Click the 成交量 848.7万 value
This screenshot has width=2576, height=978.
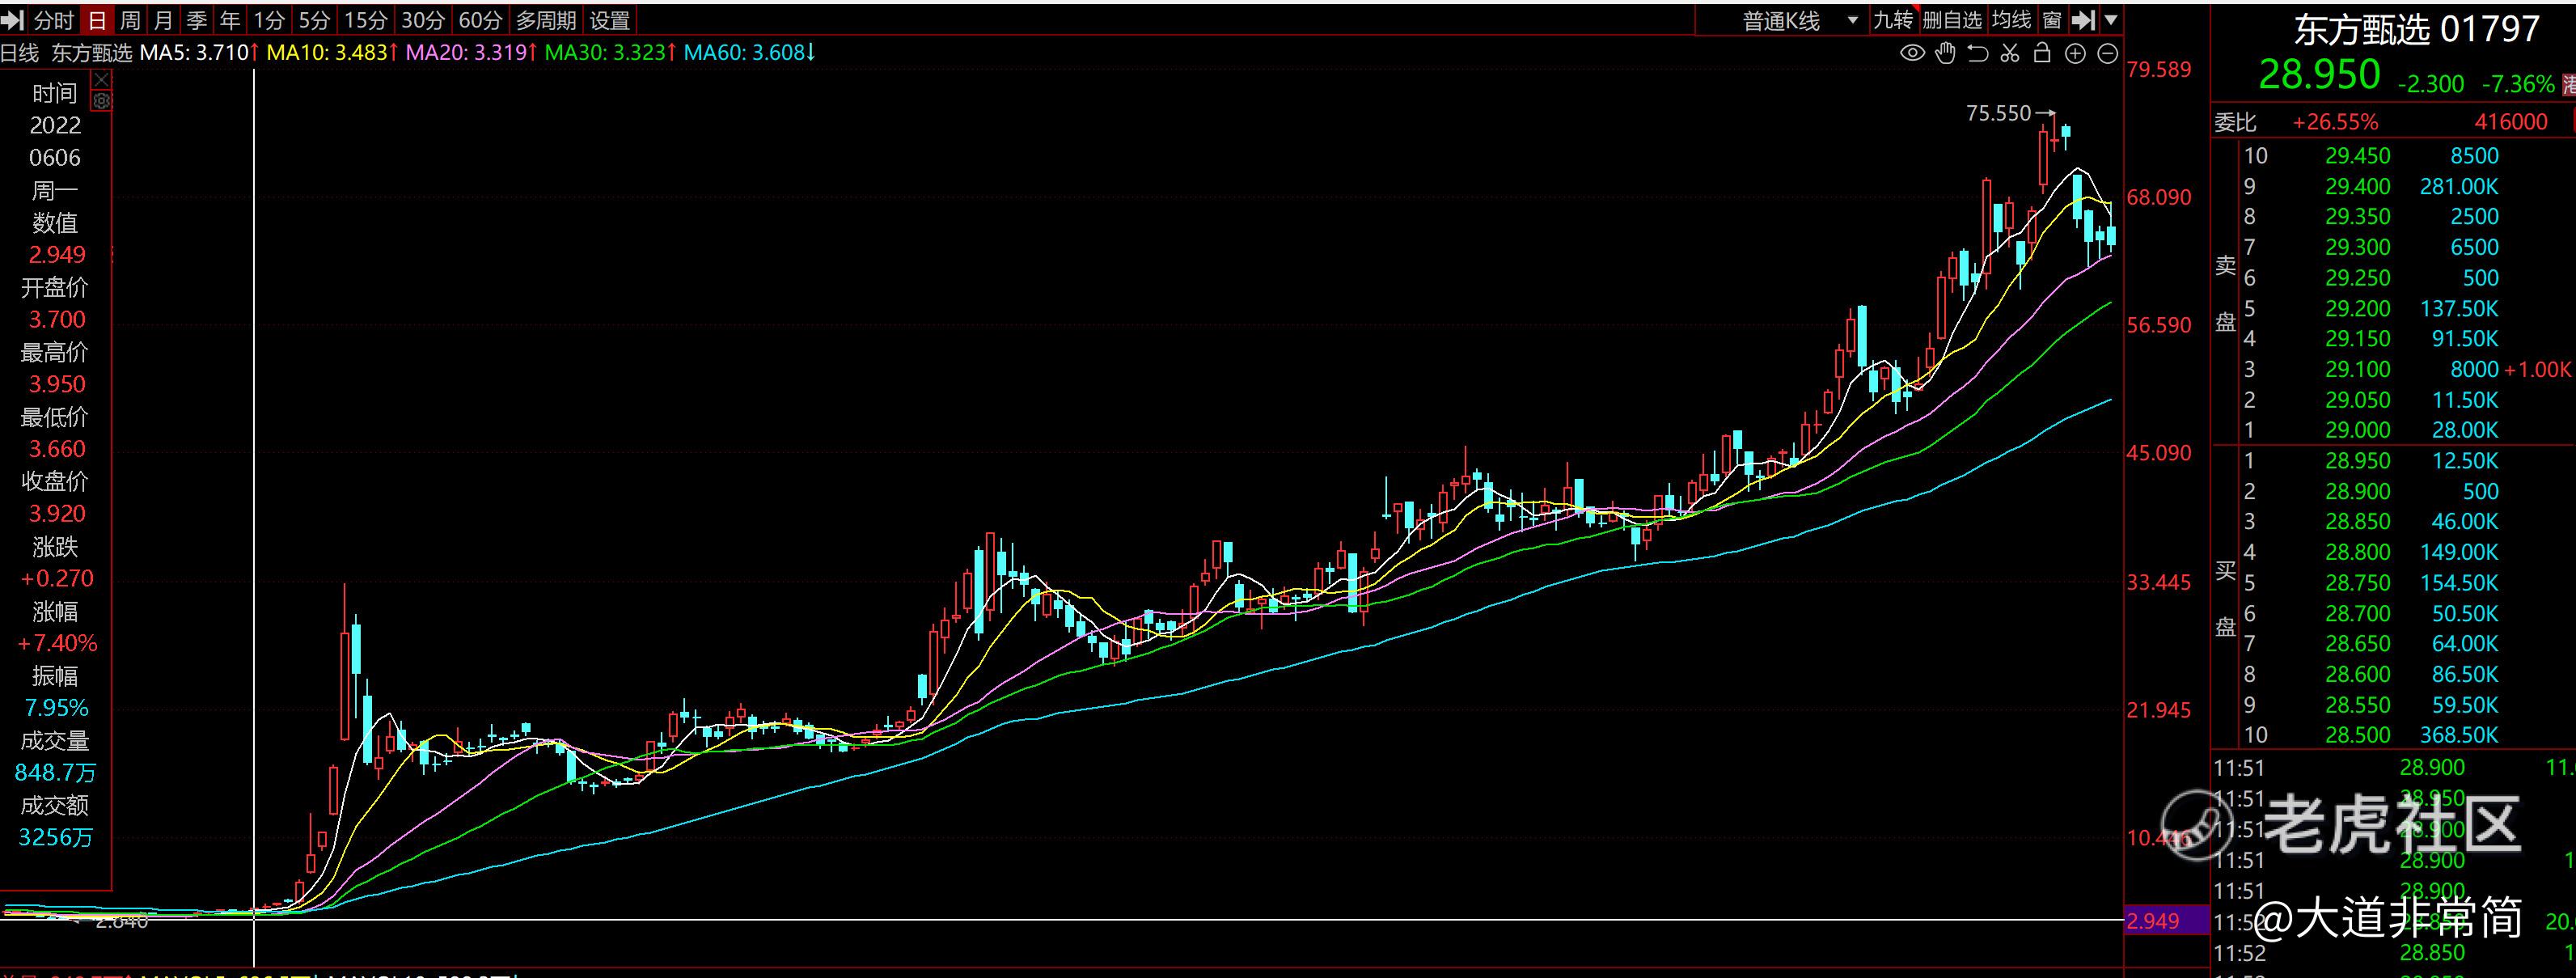(55, 773)
